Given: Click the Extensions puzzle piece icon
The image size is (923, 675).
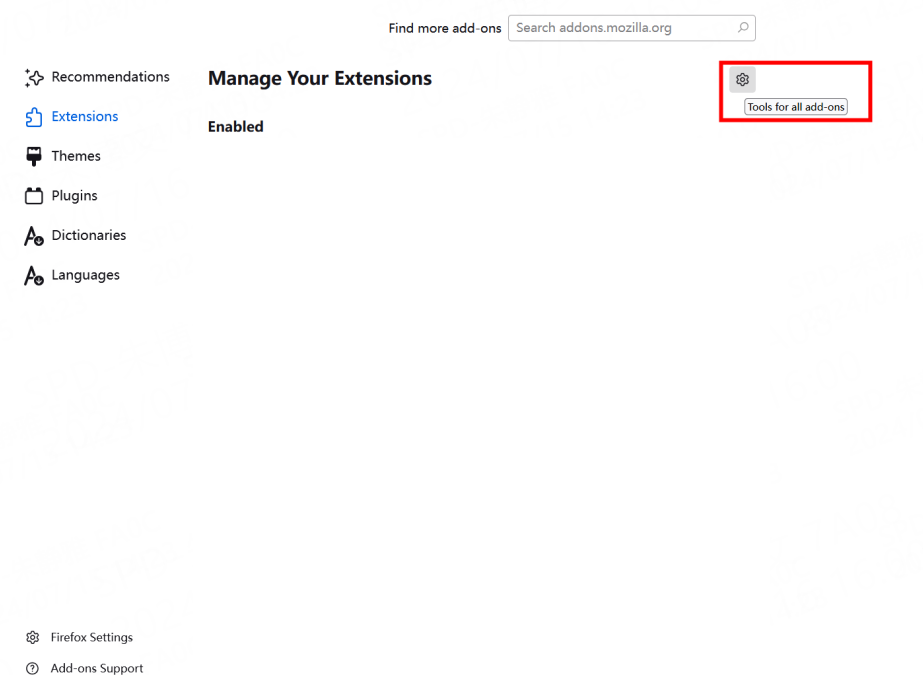Looking at the screenshot, I should 34,117.
